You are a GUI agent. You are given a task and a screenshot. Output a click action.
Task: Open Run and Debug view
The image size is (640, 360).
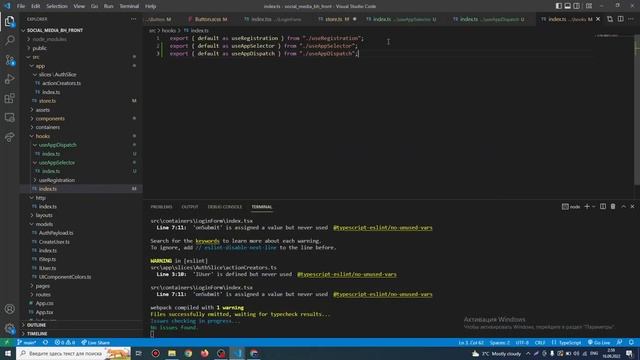click(9, 79)
